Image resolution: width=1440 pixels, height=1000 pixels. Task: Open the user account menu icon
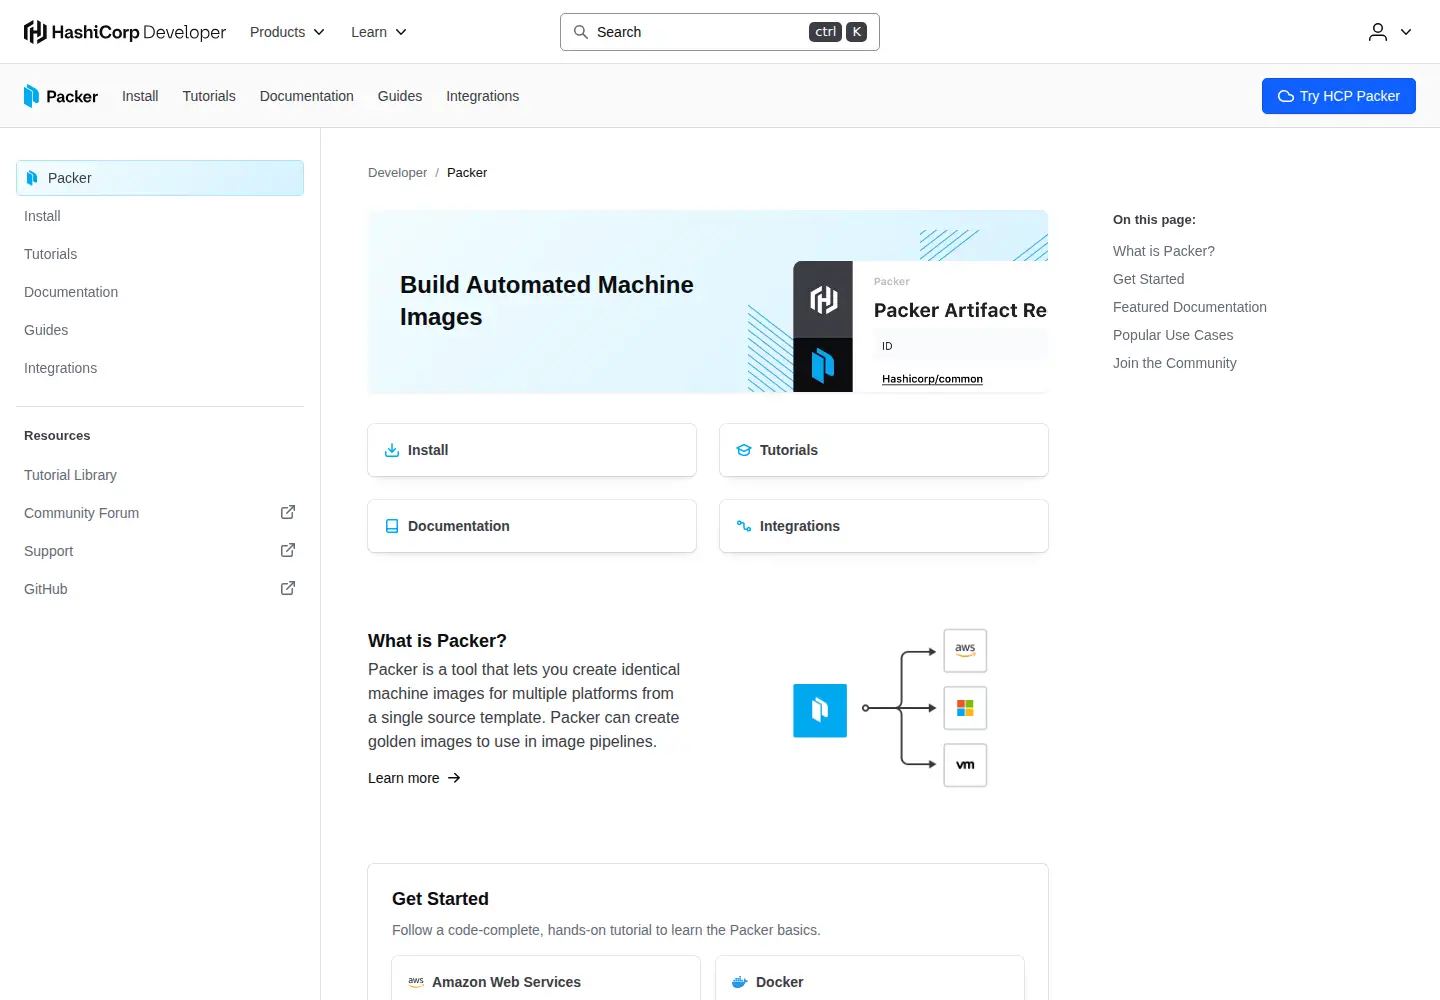point(1378,32)
